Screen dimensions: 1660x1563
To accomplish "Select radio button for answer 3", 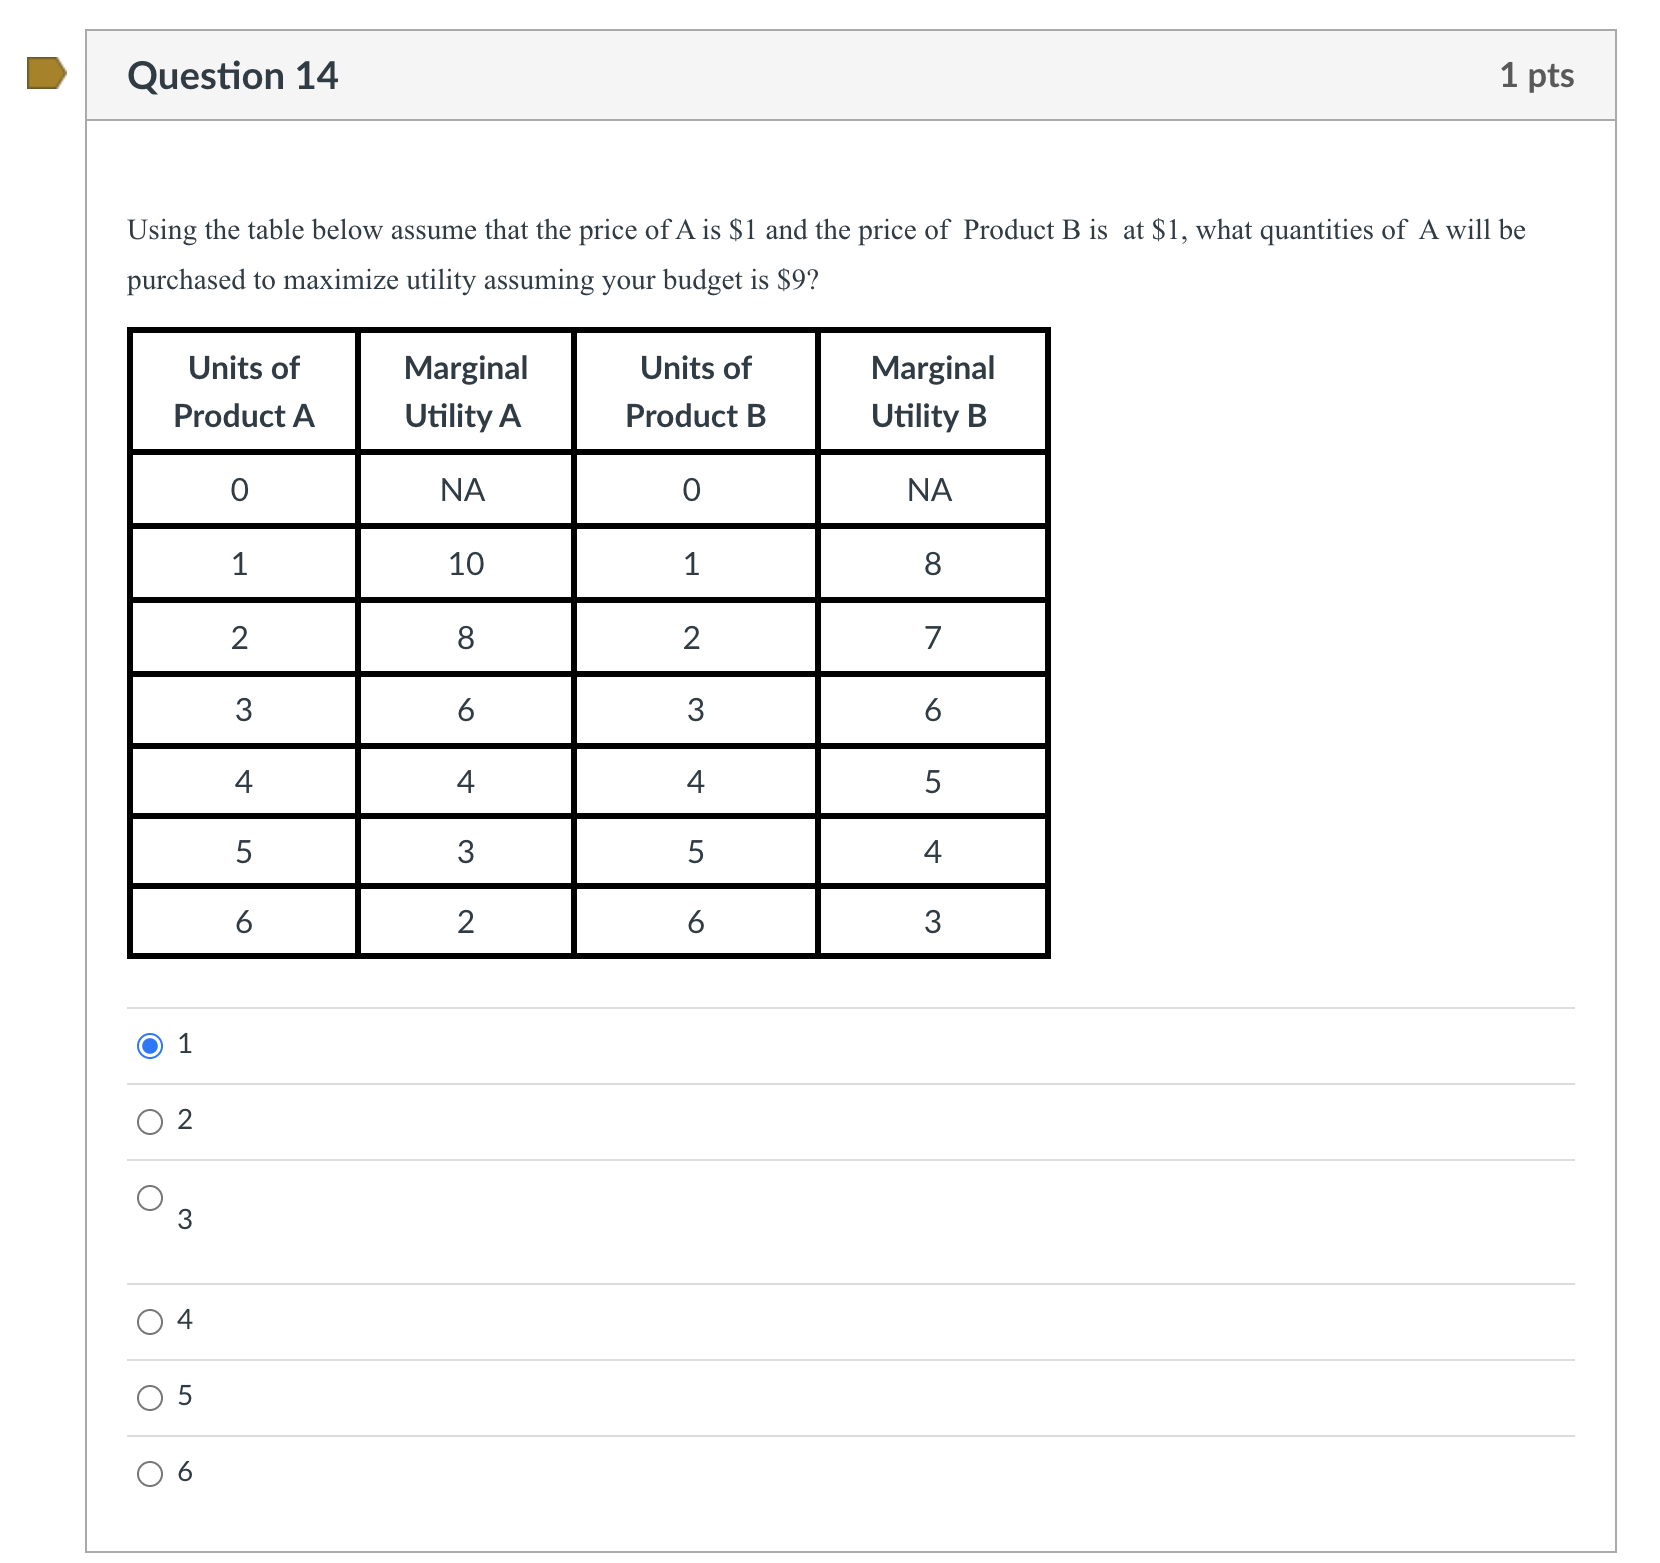I will (x=149, y=1199).
